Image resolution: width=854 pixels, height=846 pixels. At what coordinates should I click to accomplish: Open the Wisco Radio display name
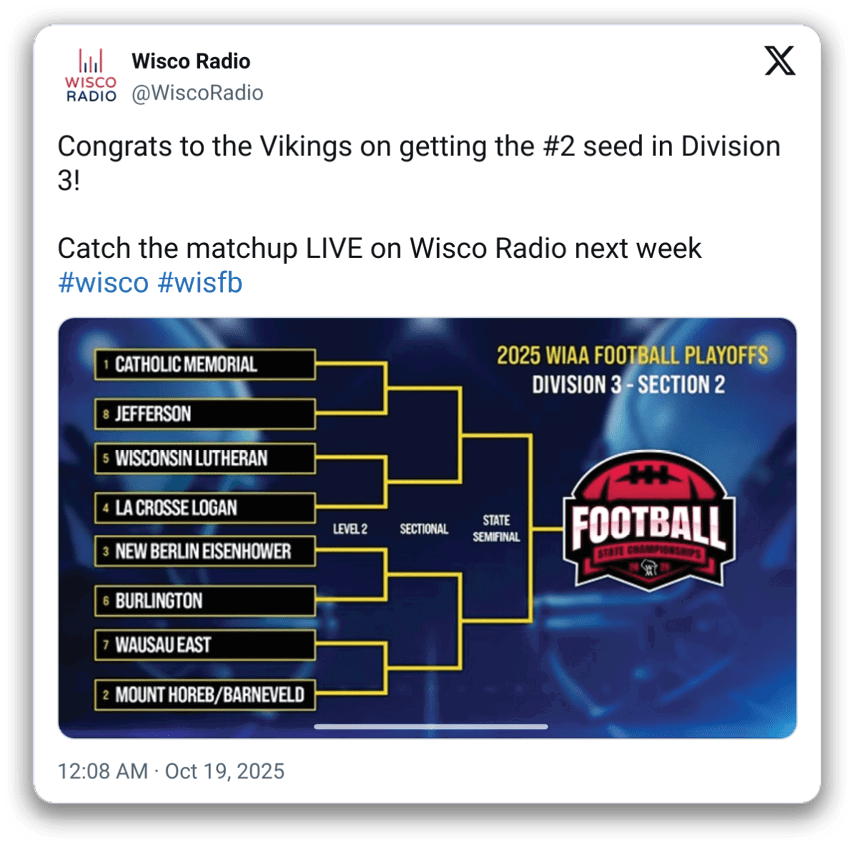191,61
